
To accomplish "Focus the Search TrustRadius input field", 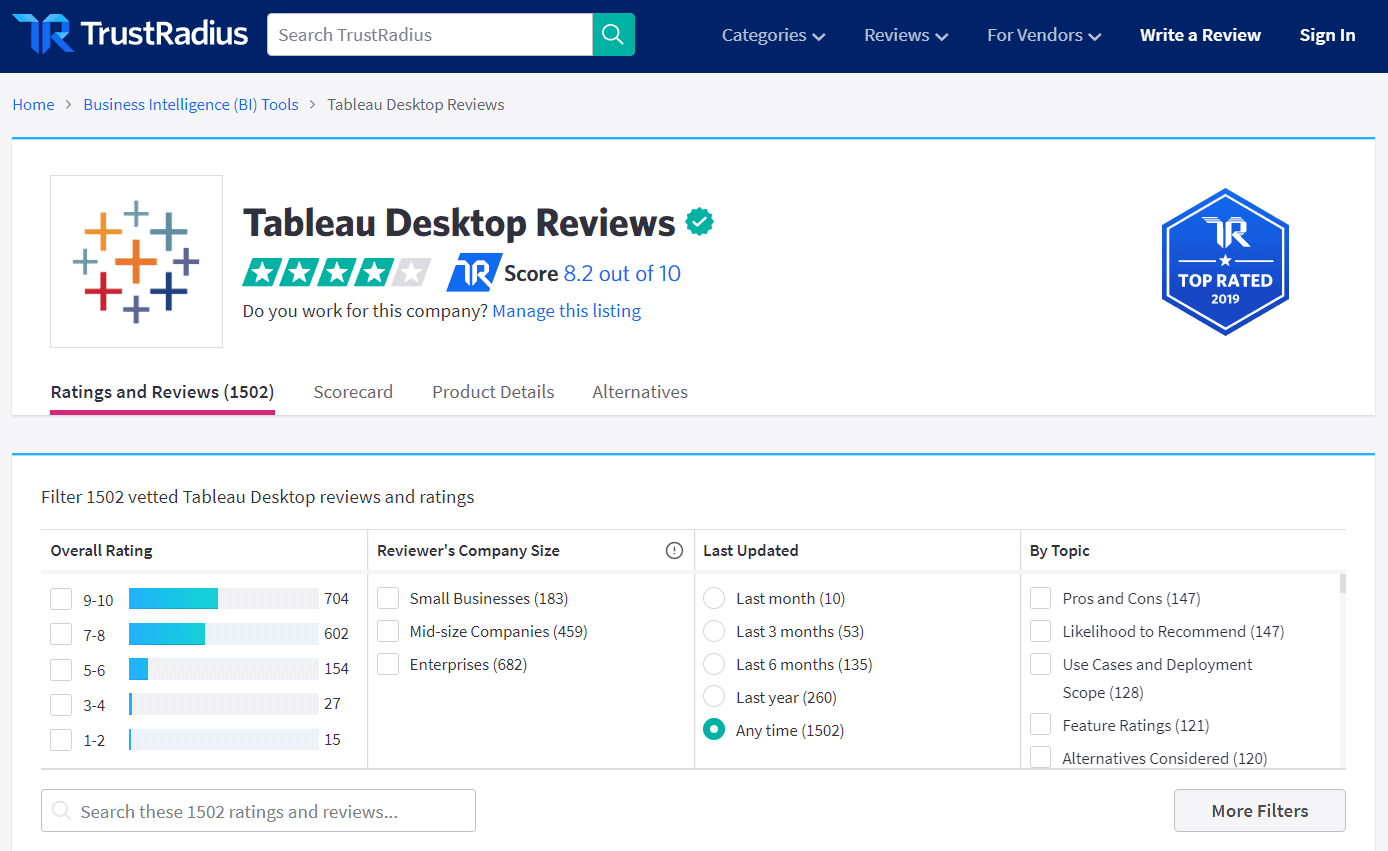I will tap(430, 35).
